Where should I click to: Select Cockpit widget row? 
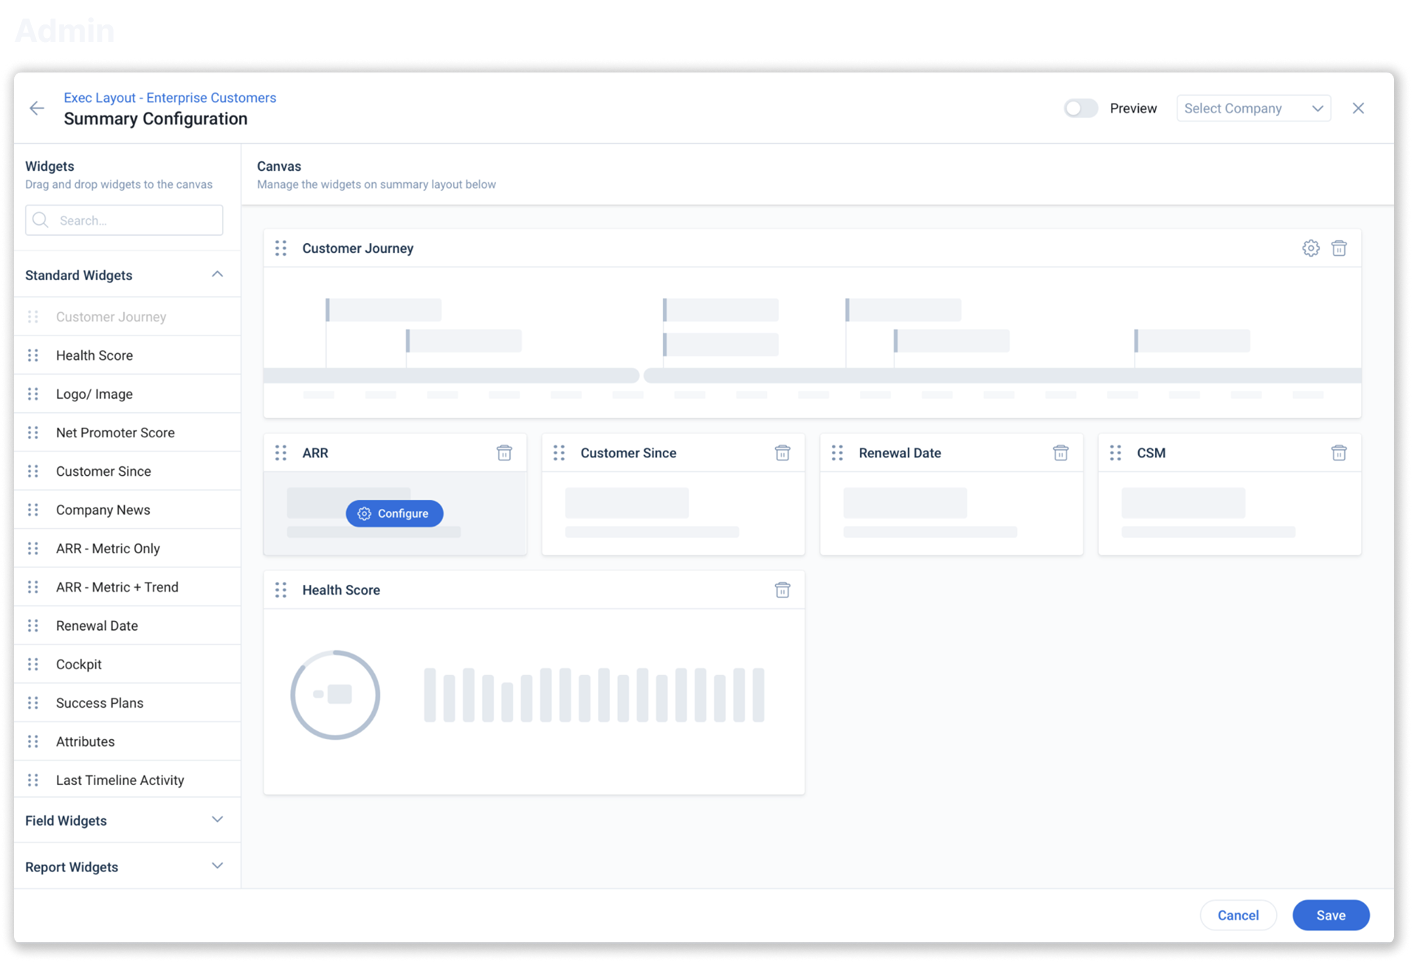[x=127, y=664]
